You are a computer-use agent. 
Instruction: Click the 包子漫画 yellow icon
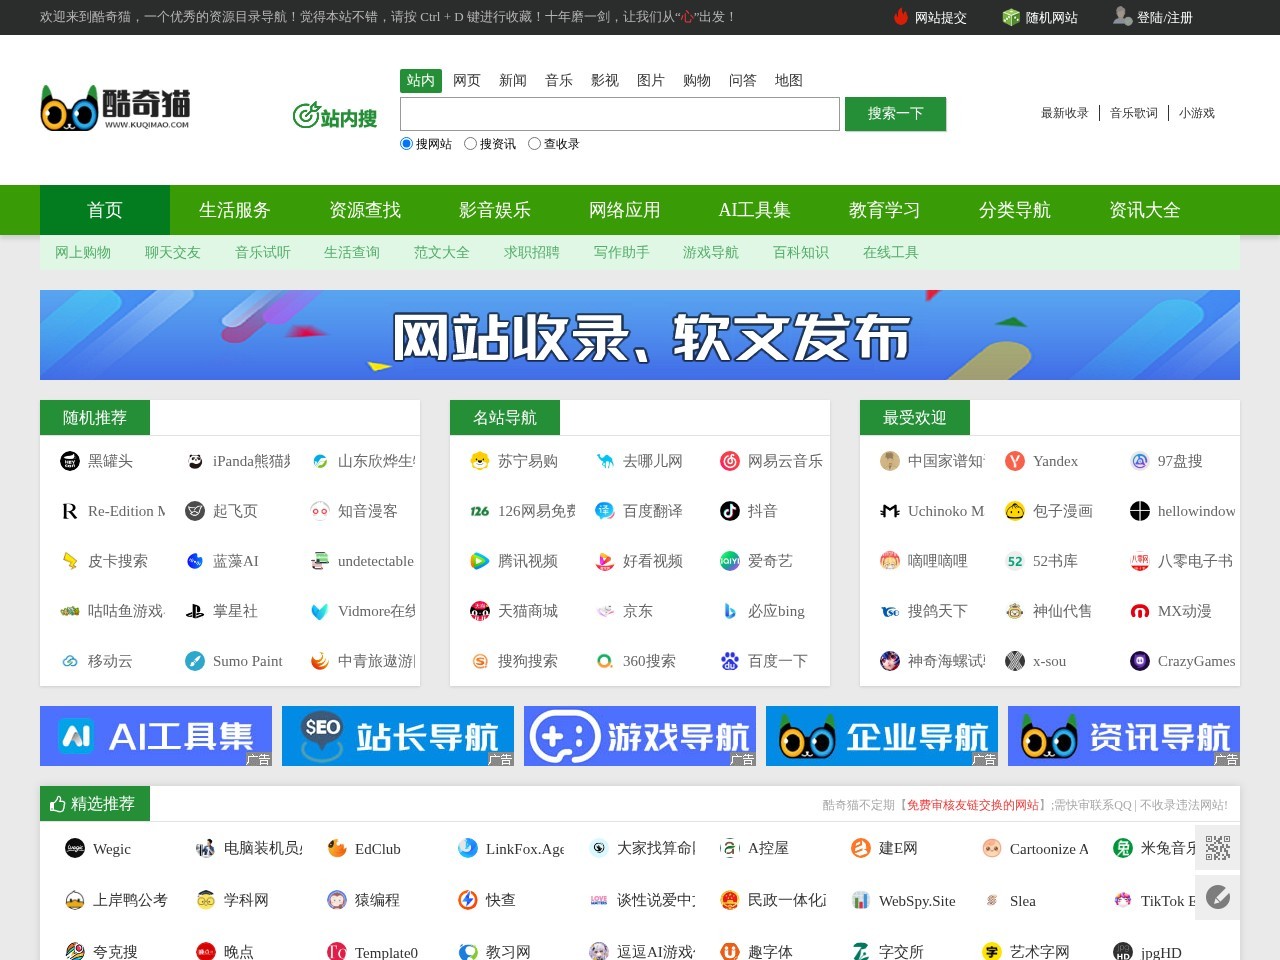(x=1015, y=511)
